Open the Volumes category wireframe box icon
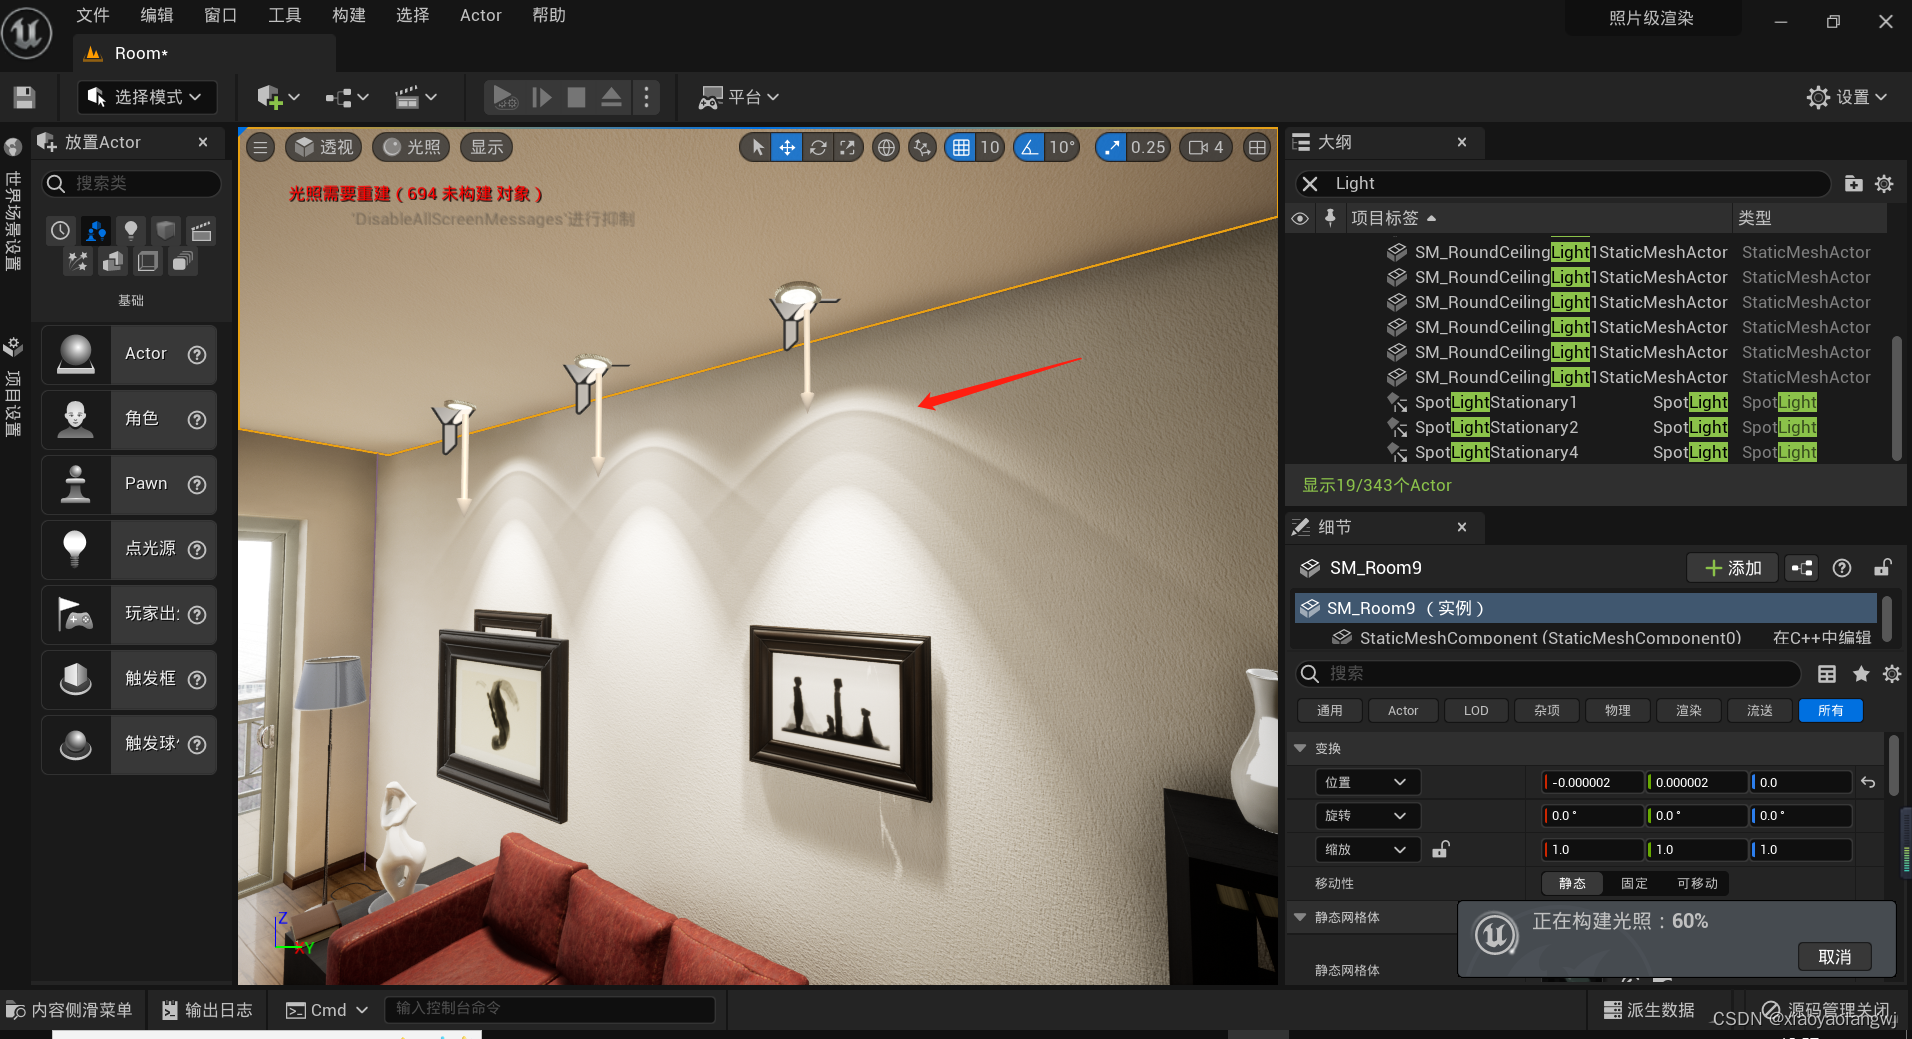The height and width of the screenshot is (1039, 1912). coord(147,262)
